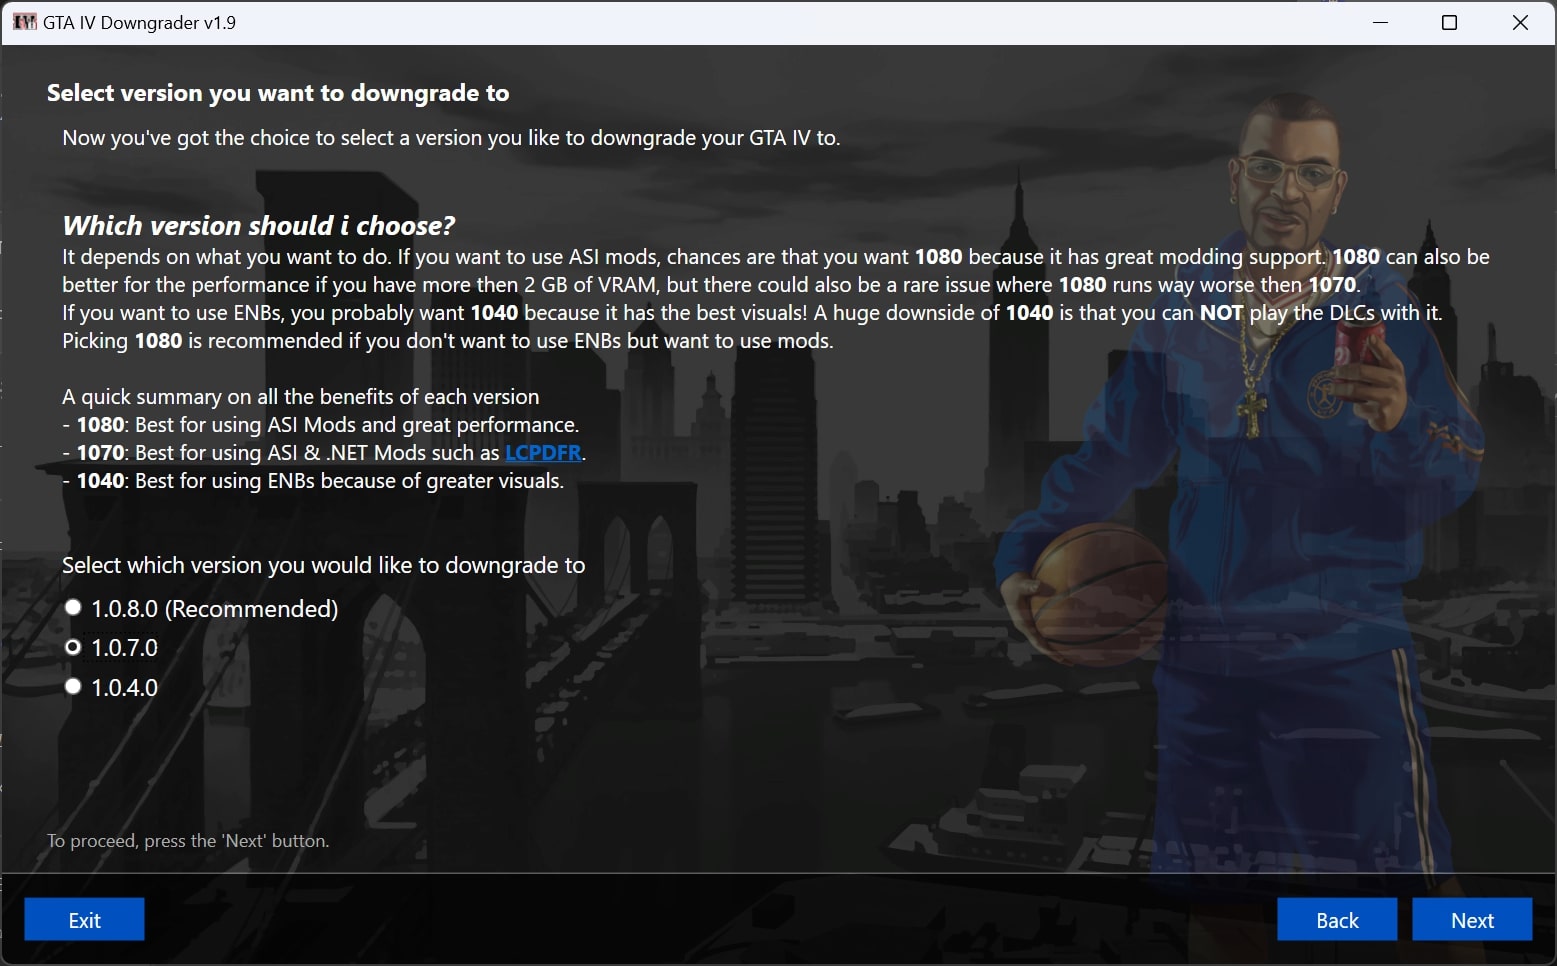Click the Next button
Screen dimensions: 1557x966
1472,920
